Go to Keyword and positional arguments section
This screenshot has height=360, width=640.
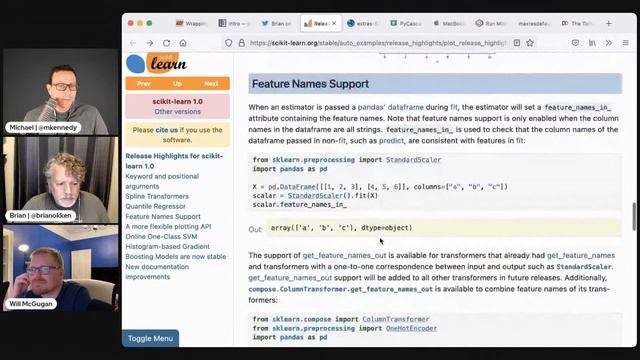pyautogui.click(x=162, y=181)
